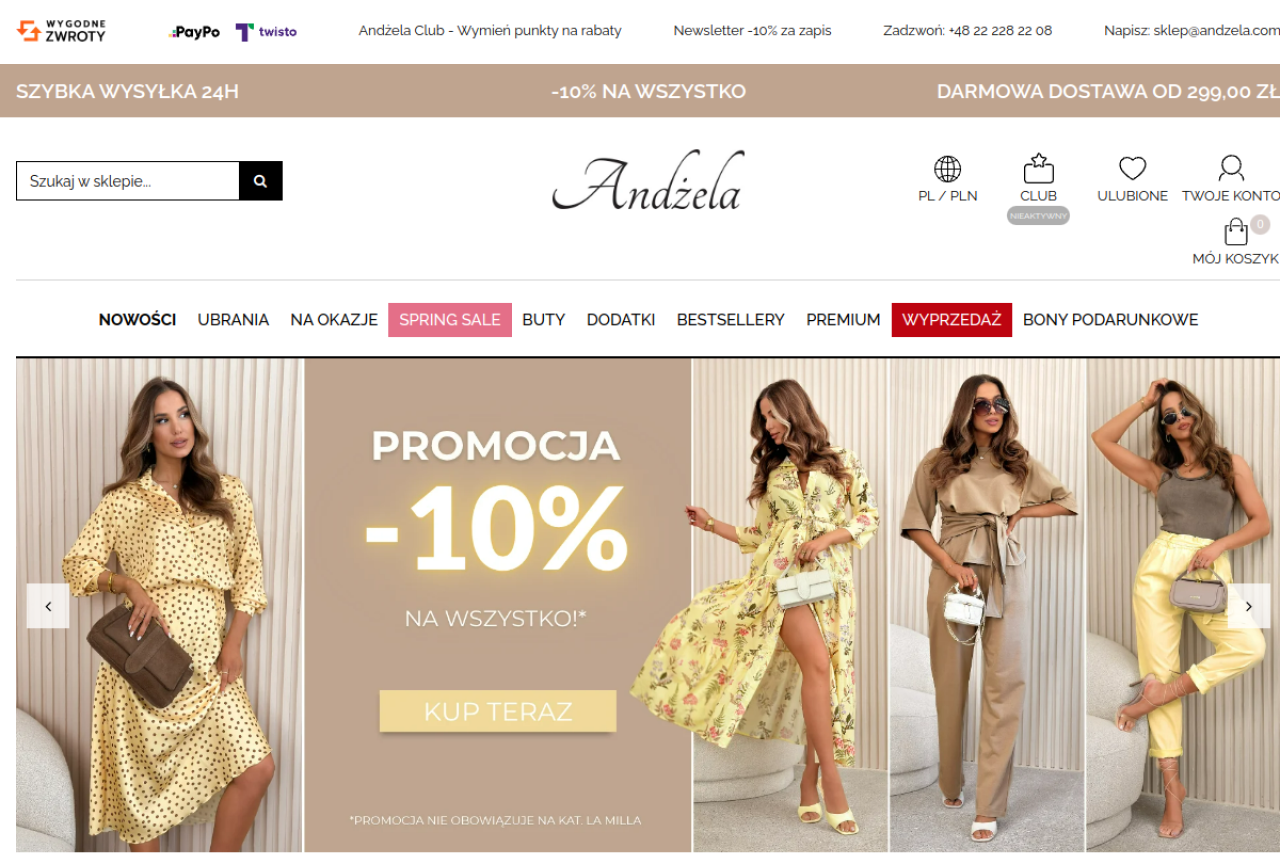Open the PL / PLN language globe
The image size is (1280, 853).
[947, 169]
